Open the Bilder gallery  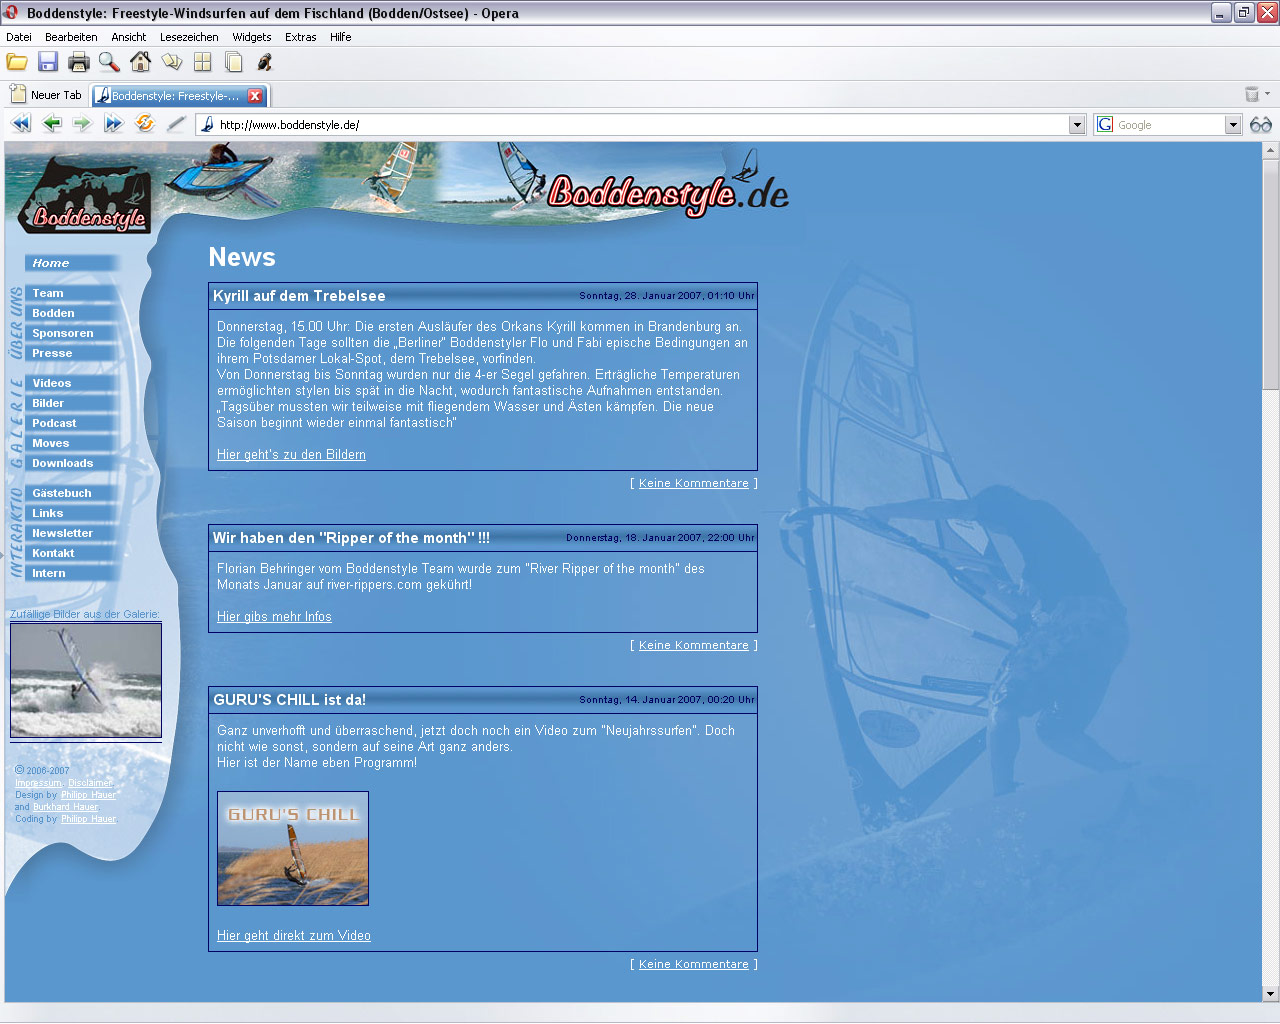point(72,403)
